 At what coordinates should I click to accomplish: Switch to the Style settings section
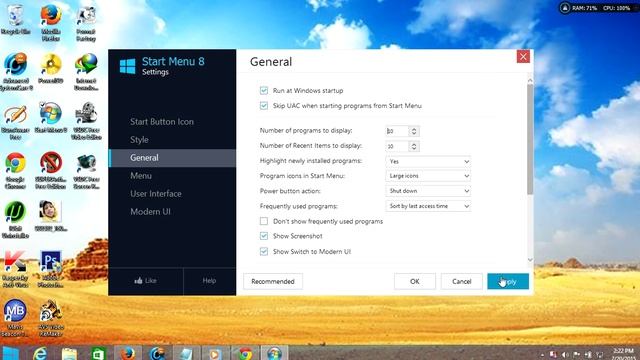(x=139, y=140)
